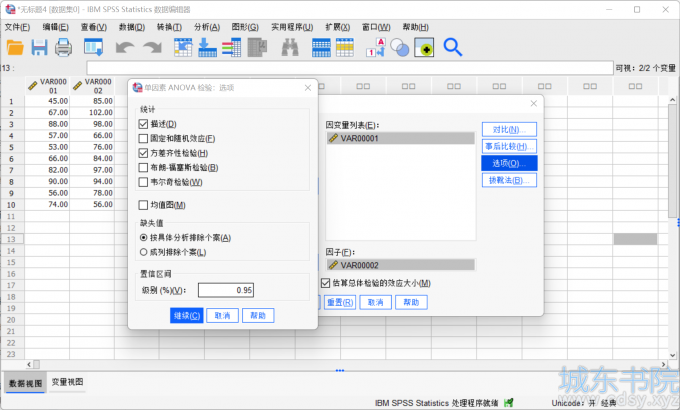Click the 选项(O)... button
The width and height of the screenshot is (680, 410).
pyautogui.click(x=509, y=163)
